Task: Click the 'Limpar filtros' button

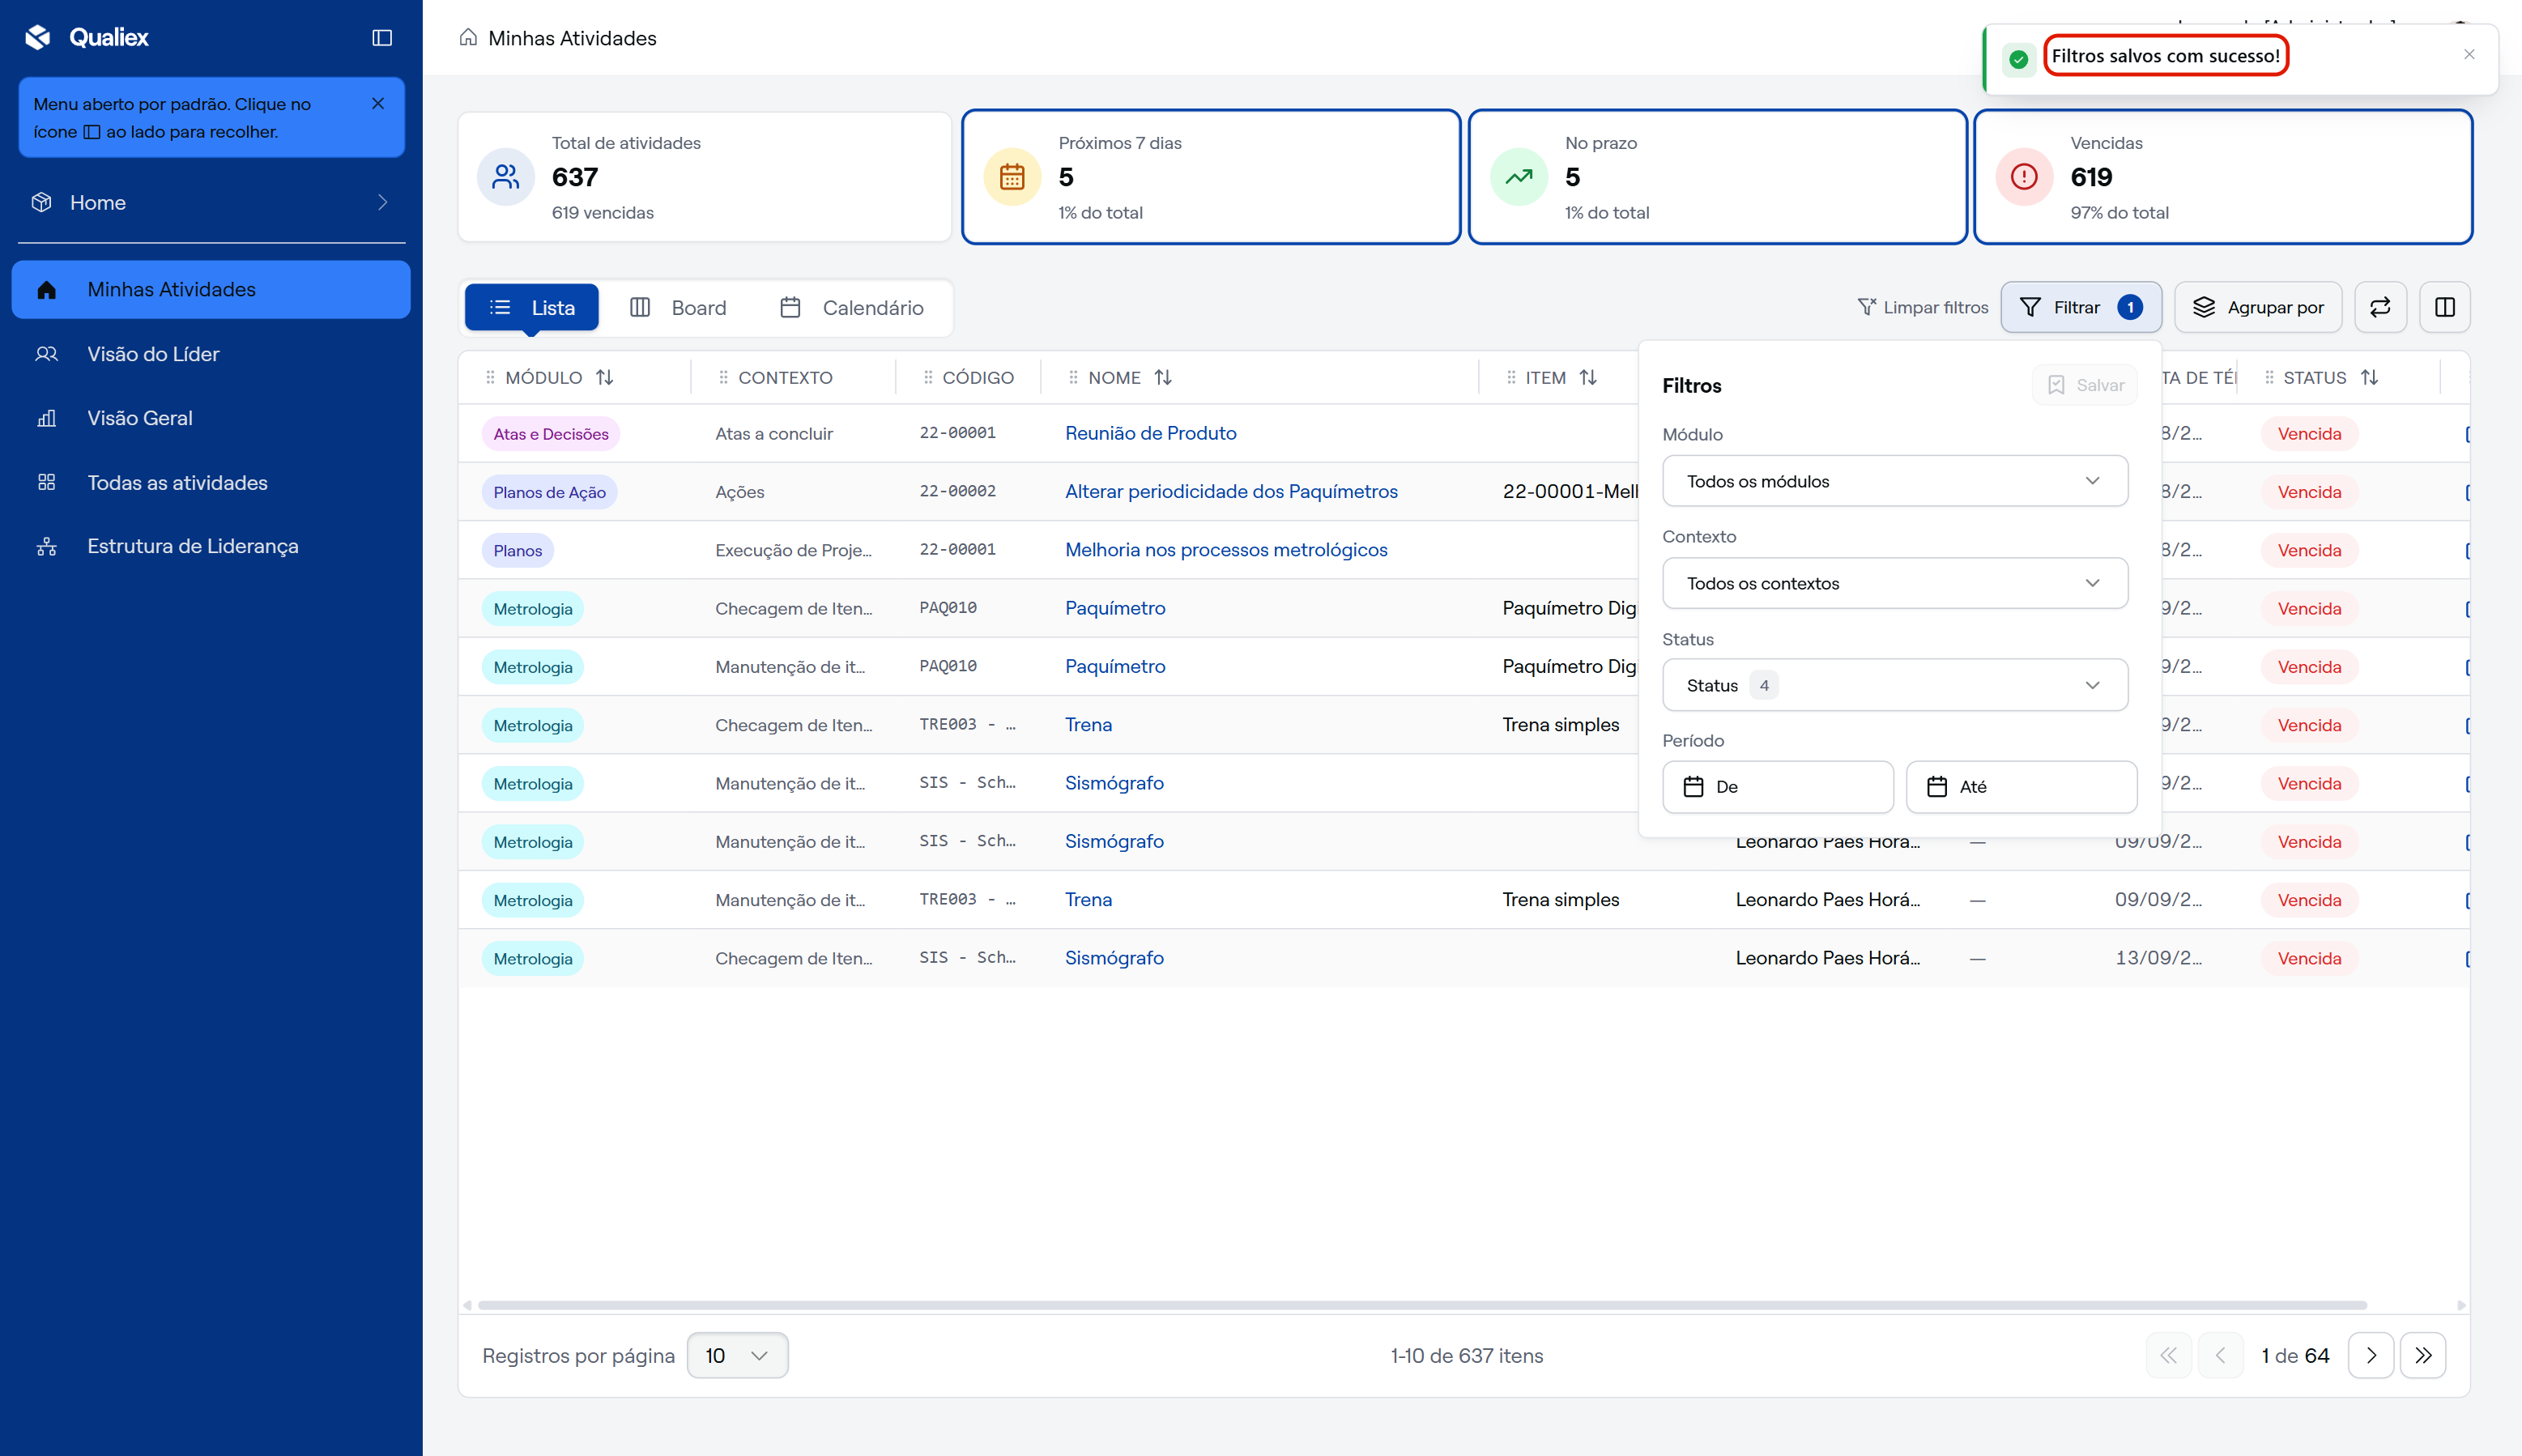Action: (1922, 307)
